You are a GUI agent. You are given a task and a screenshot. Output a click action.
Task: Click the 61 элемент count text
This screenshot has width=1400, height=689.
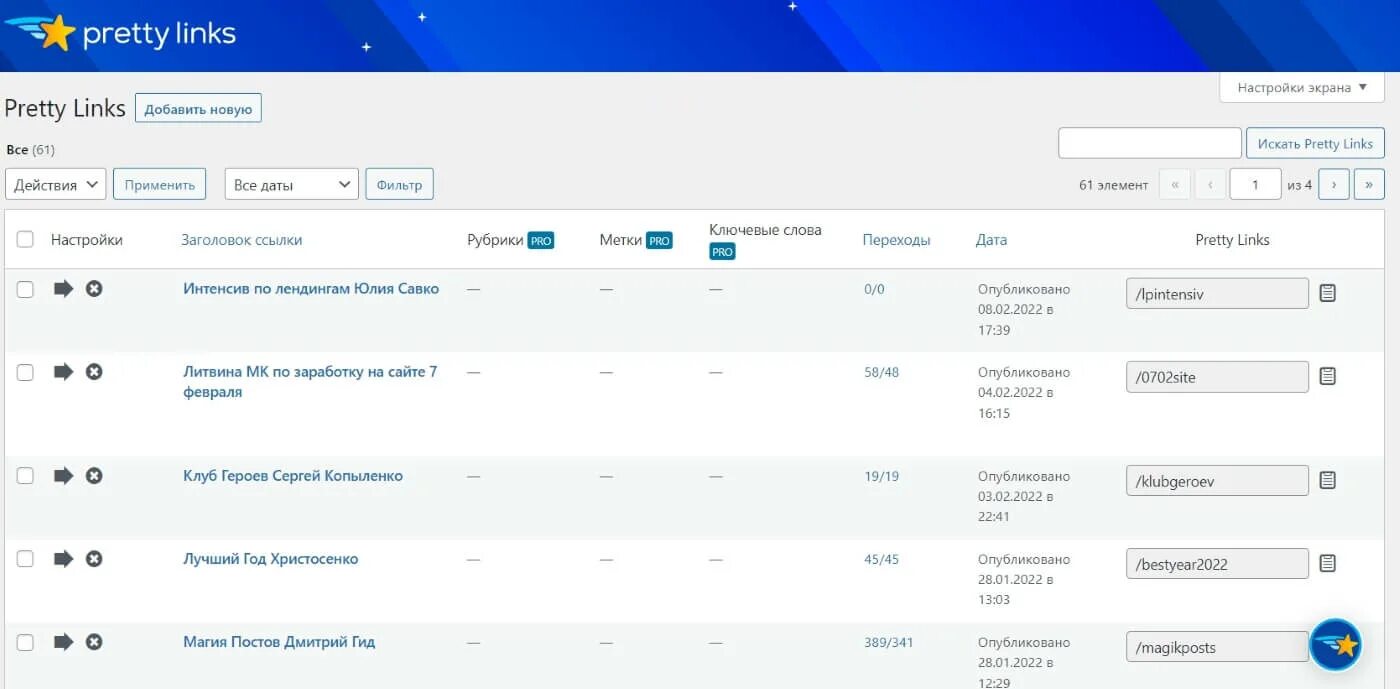(x=1114, y=185)
